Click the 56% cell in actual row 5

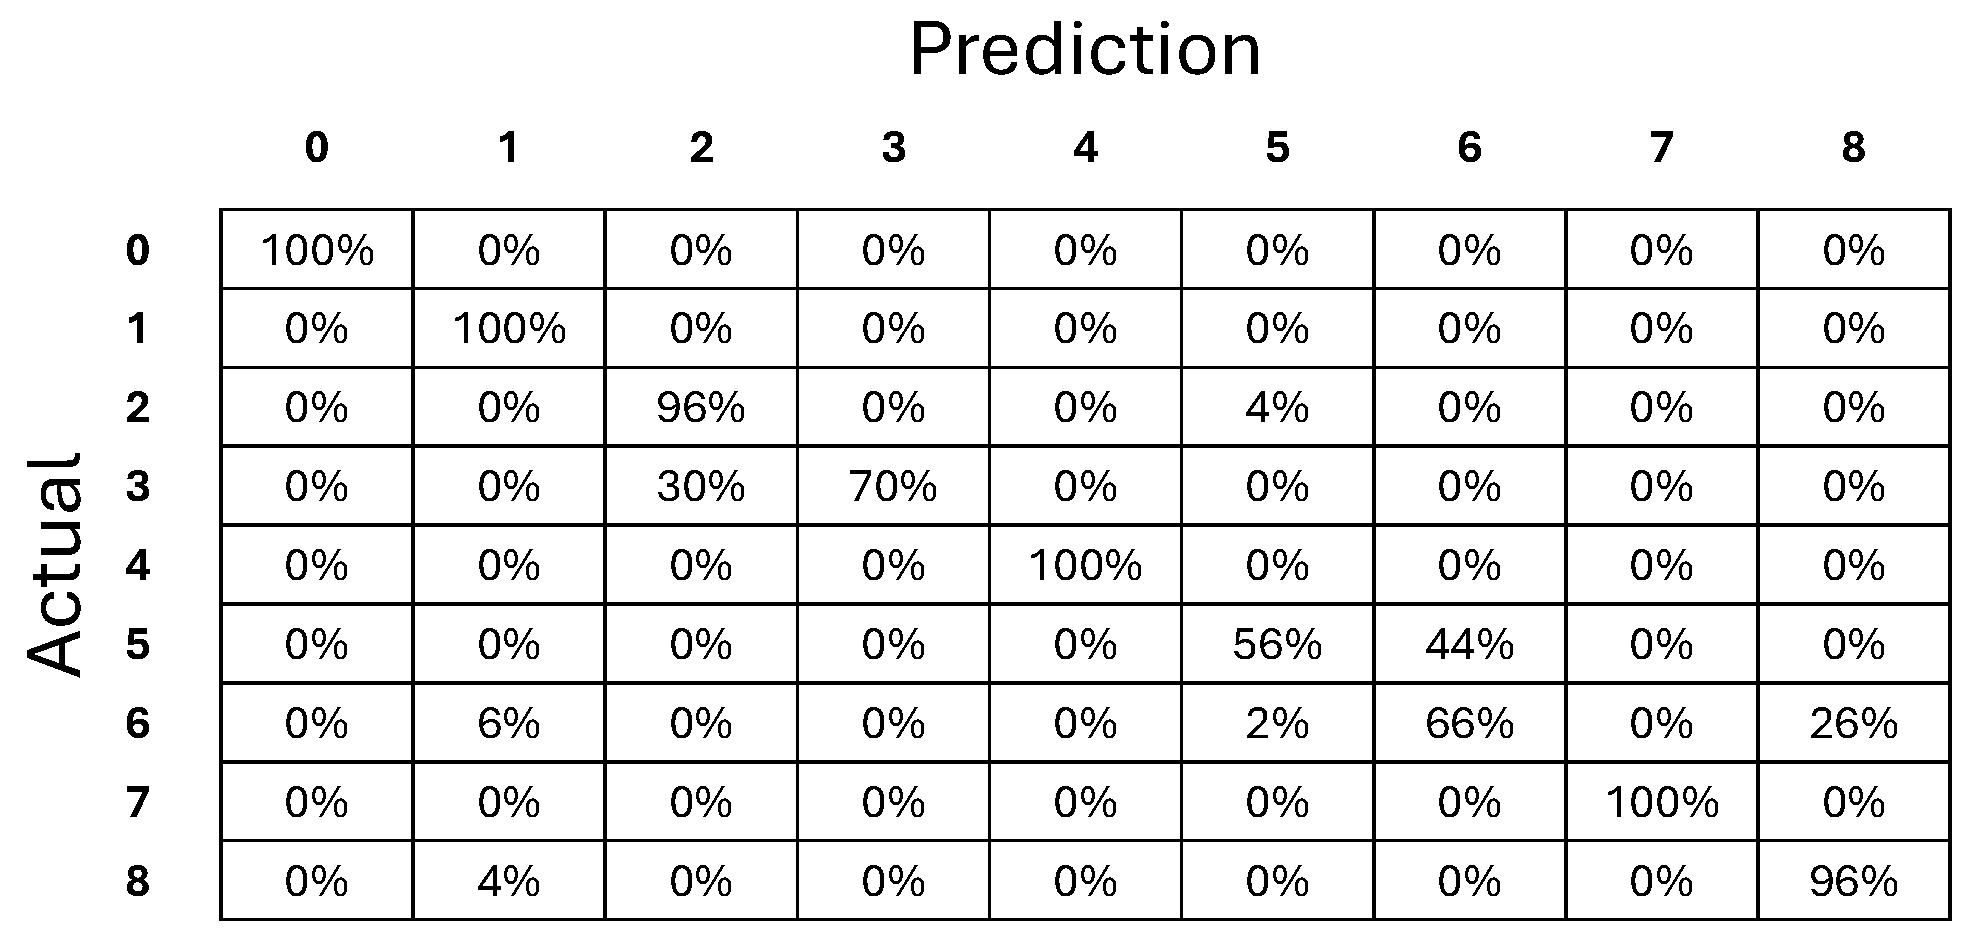(x=1277, y=645)
